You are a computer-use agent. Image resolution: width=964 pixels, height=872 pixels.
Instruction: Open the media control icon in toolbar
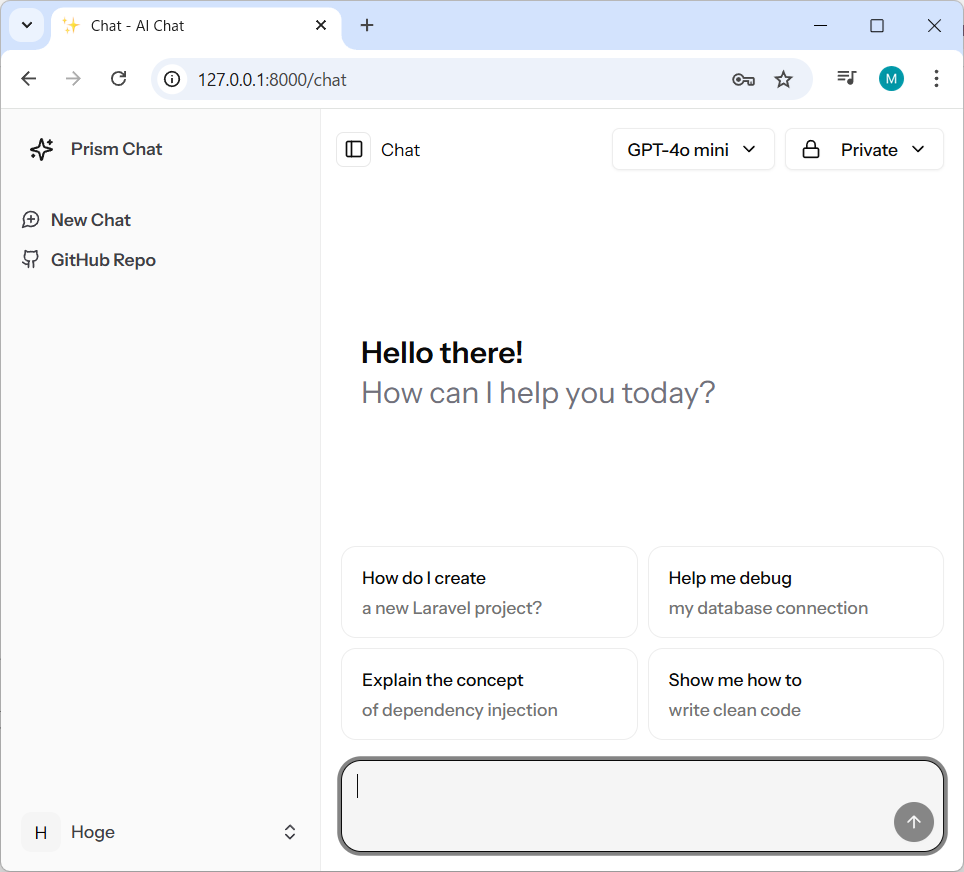pyautogui.click(x=846, y=79)
